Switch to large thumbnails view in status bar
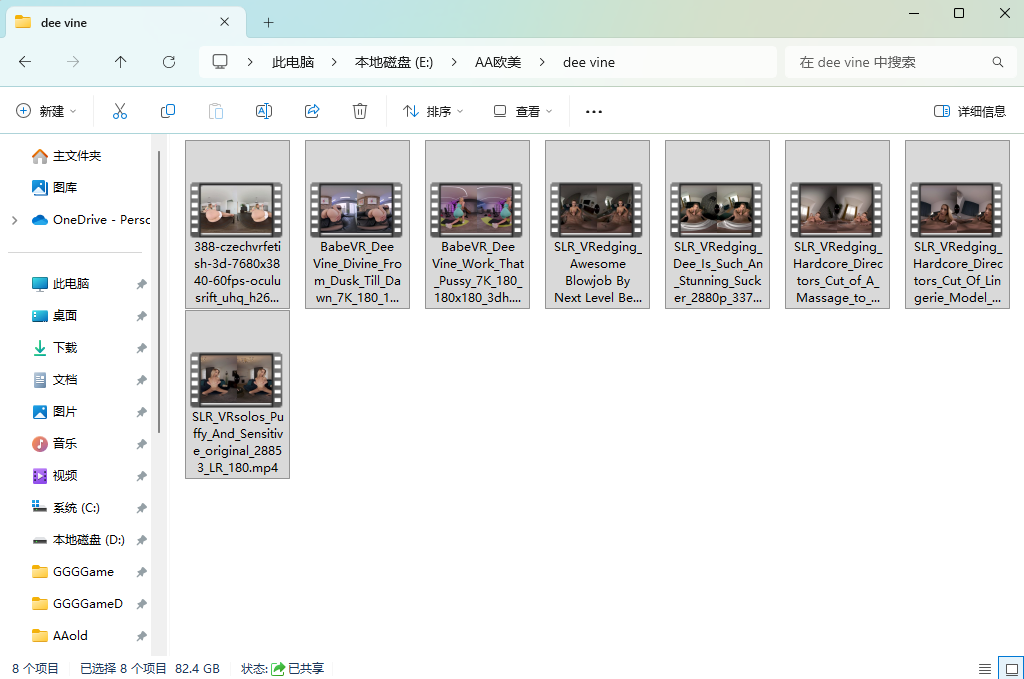The height and width of the screenshot is (679, 1024). pyautogui.click(x=1011, y=668)
